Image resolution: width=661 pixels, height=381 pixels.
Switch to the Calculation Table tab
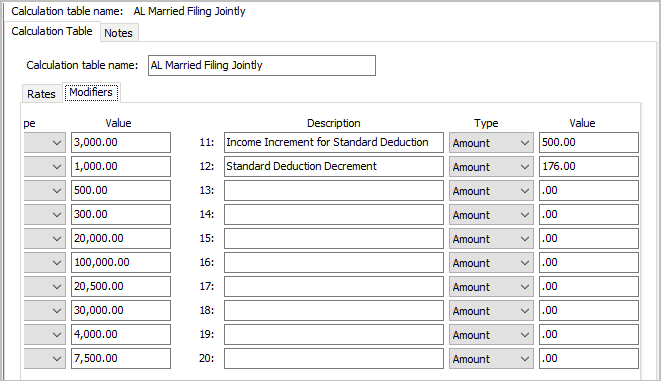tap(52, 31)
